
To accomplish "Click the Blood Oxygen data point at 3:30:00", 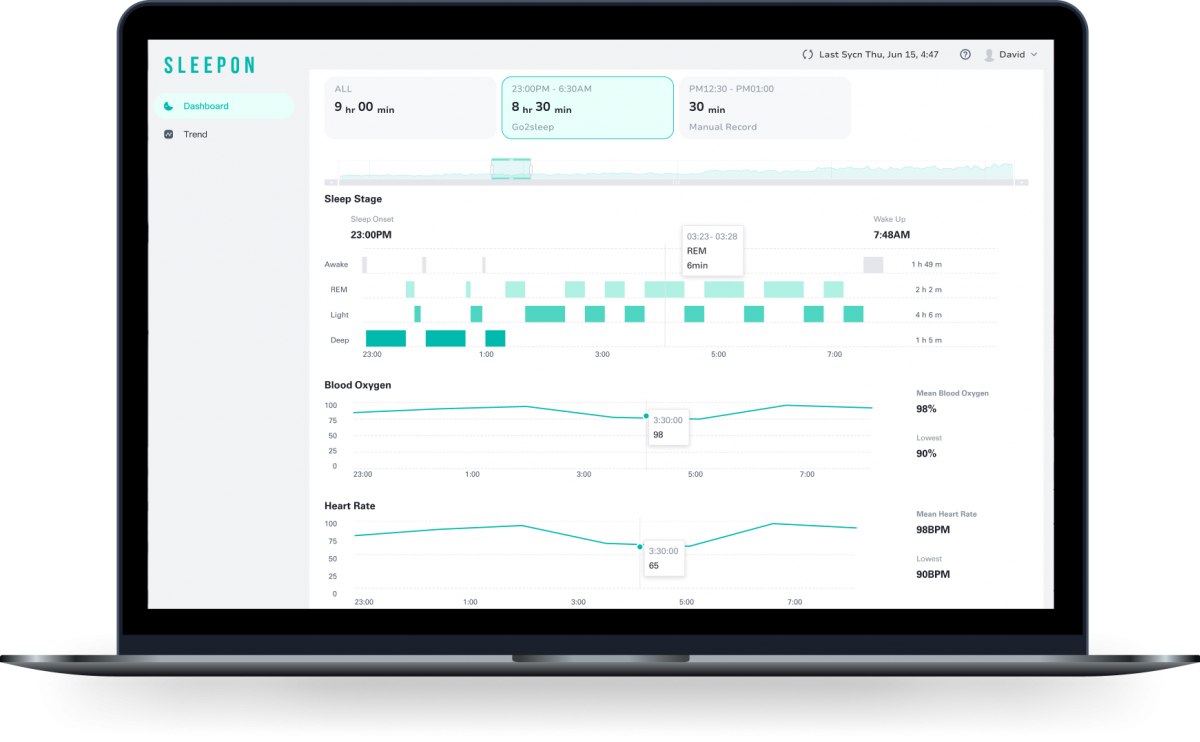I will [646, 416].
